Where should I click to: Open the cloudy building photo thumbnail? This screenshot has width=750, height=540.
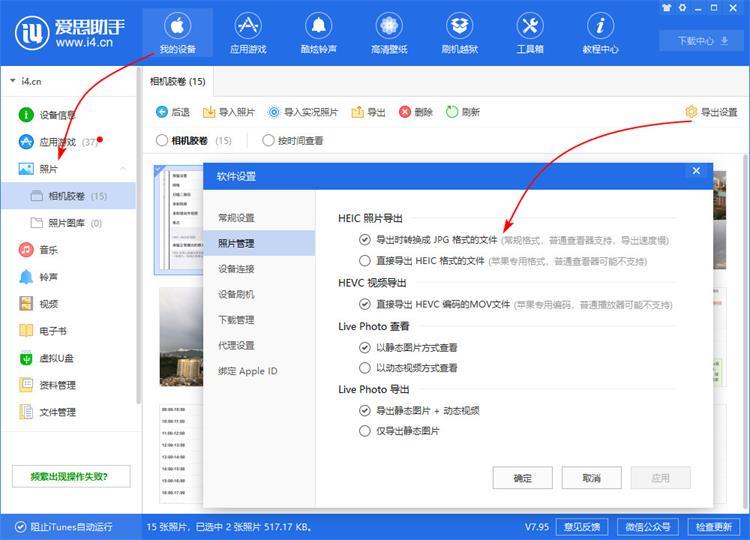coord(181,337)
